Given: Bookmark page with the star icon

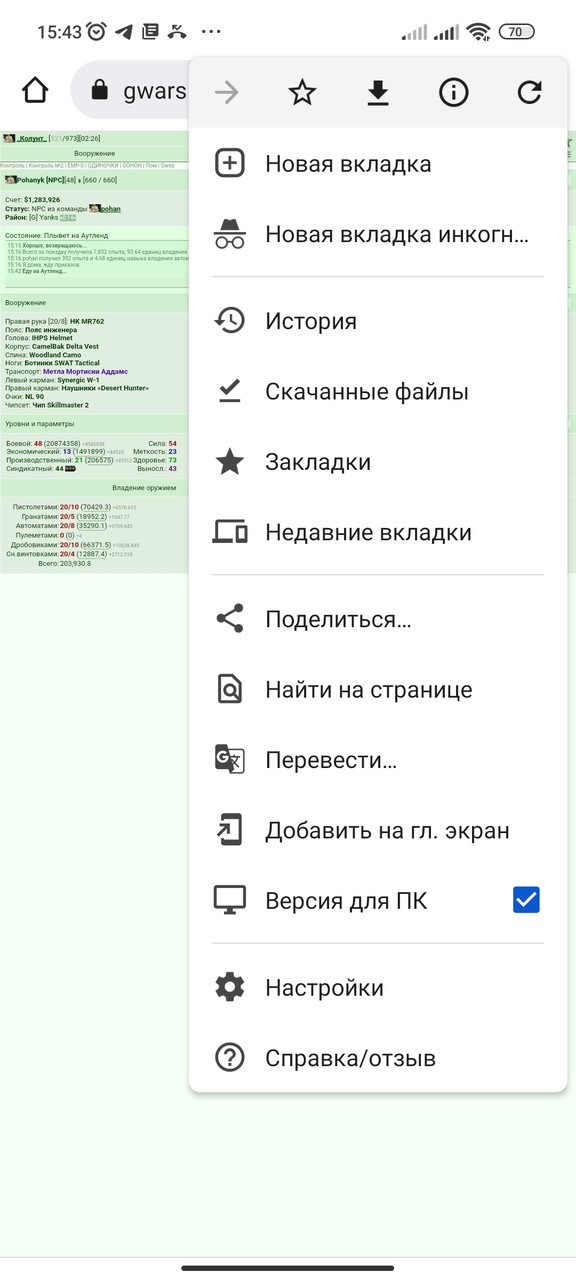Looking at the screenshot, I should tap(302, 93).
